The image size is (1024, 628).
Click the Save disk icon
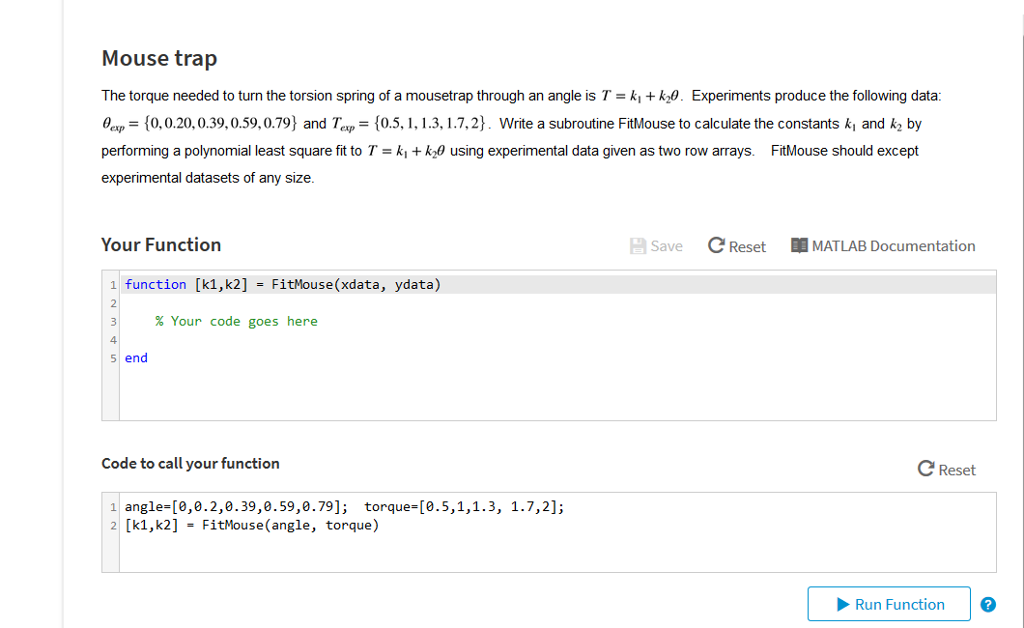point(638,246)
